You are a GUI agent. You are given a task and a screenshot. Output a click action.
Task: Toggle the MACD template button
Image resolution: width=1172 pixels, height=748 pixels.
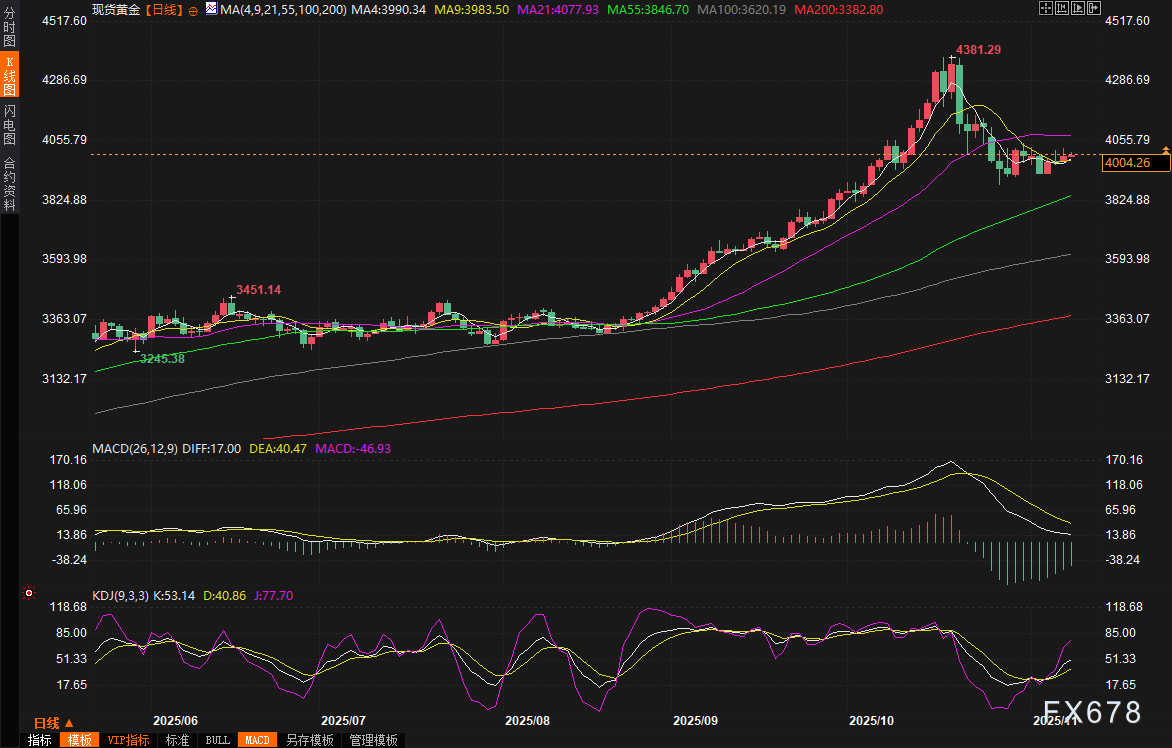point(256,740)
